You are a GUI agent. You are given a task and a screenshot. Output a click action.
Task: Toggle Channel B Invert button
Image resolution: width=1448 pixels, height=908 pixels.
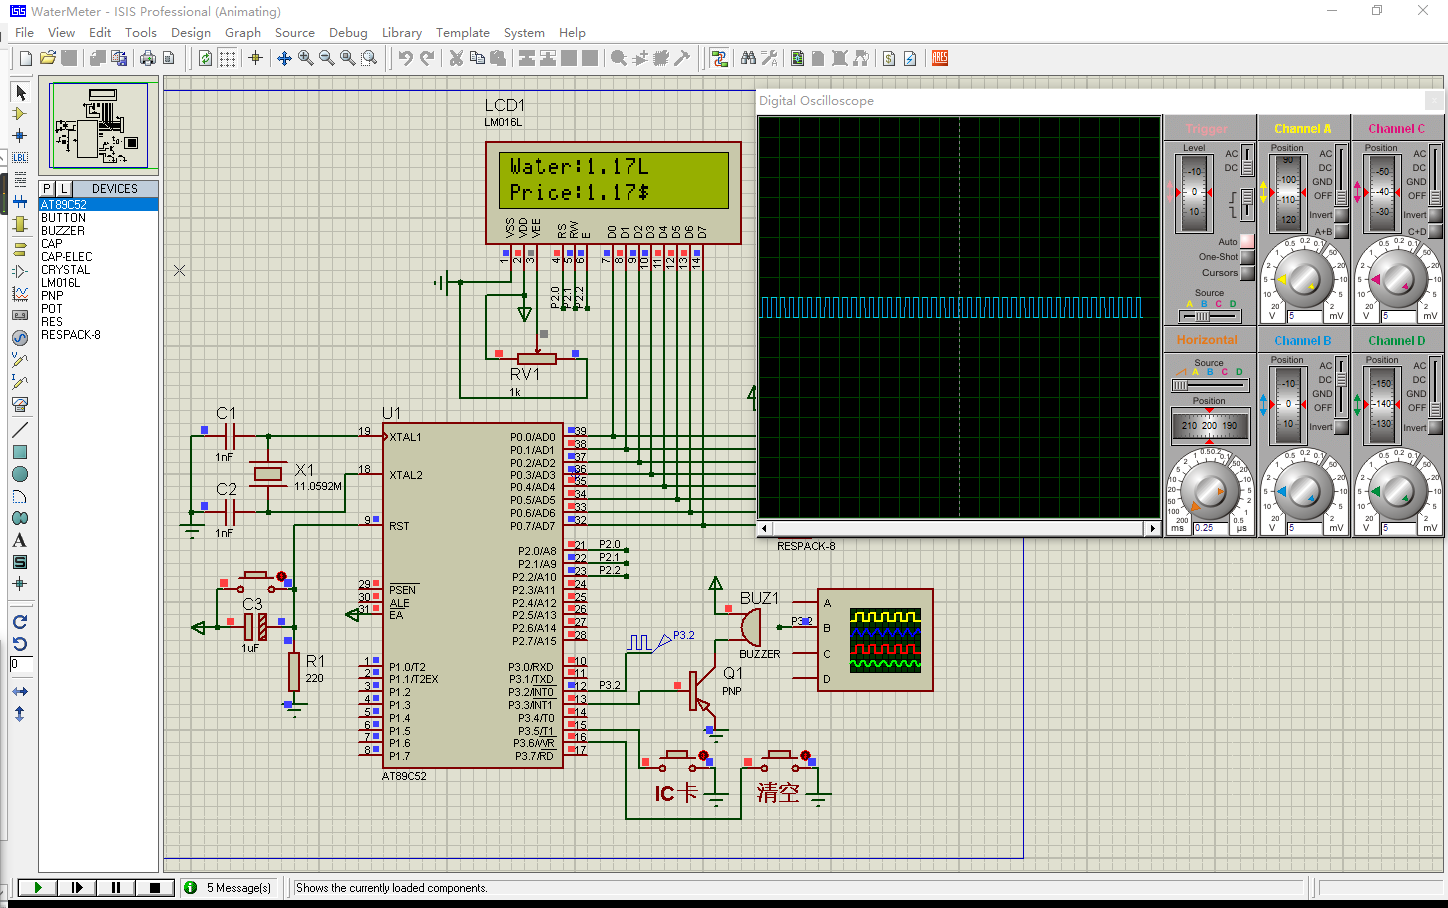1342,427
